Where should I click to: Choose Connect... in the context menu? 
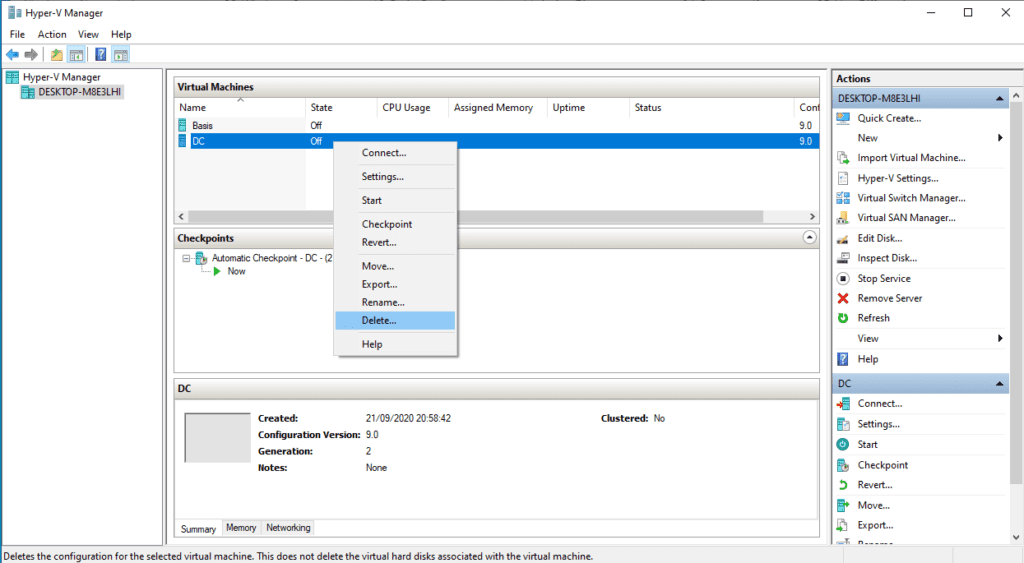[x=395, y=153]
